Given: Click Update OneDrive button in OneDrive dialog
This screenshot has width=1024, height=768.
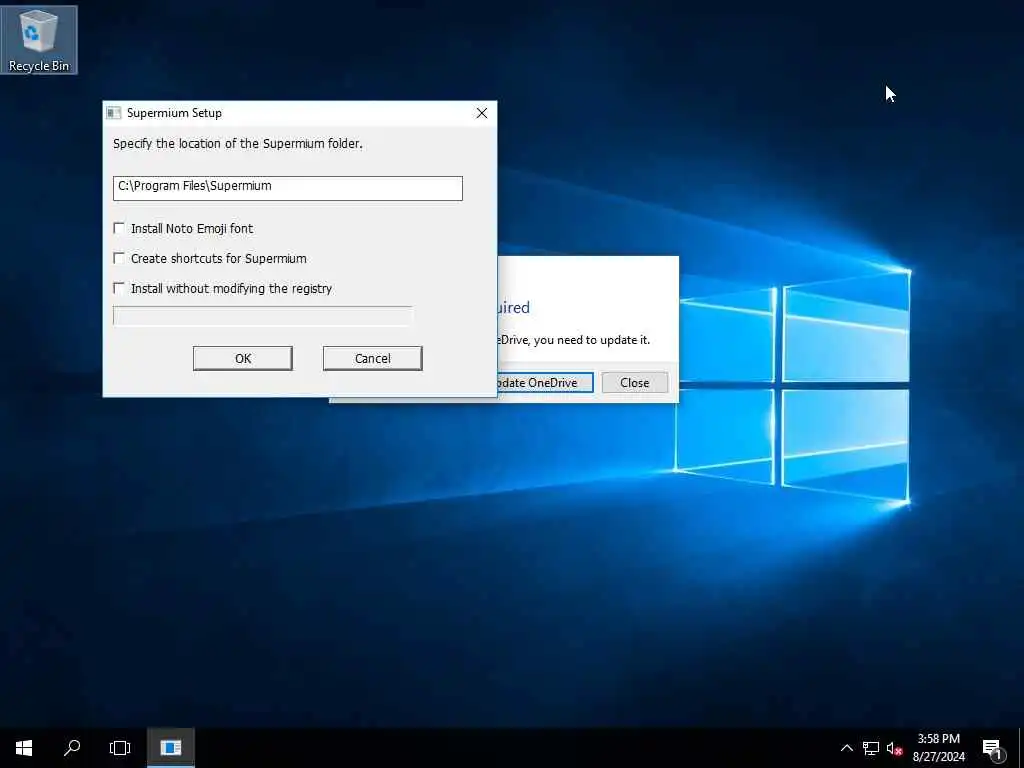Looking at the screenshot, I should point(545,383).
